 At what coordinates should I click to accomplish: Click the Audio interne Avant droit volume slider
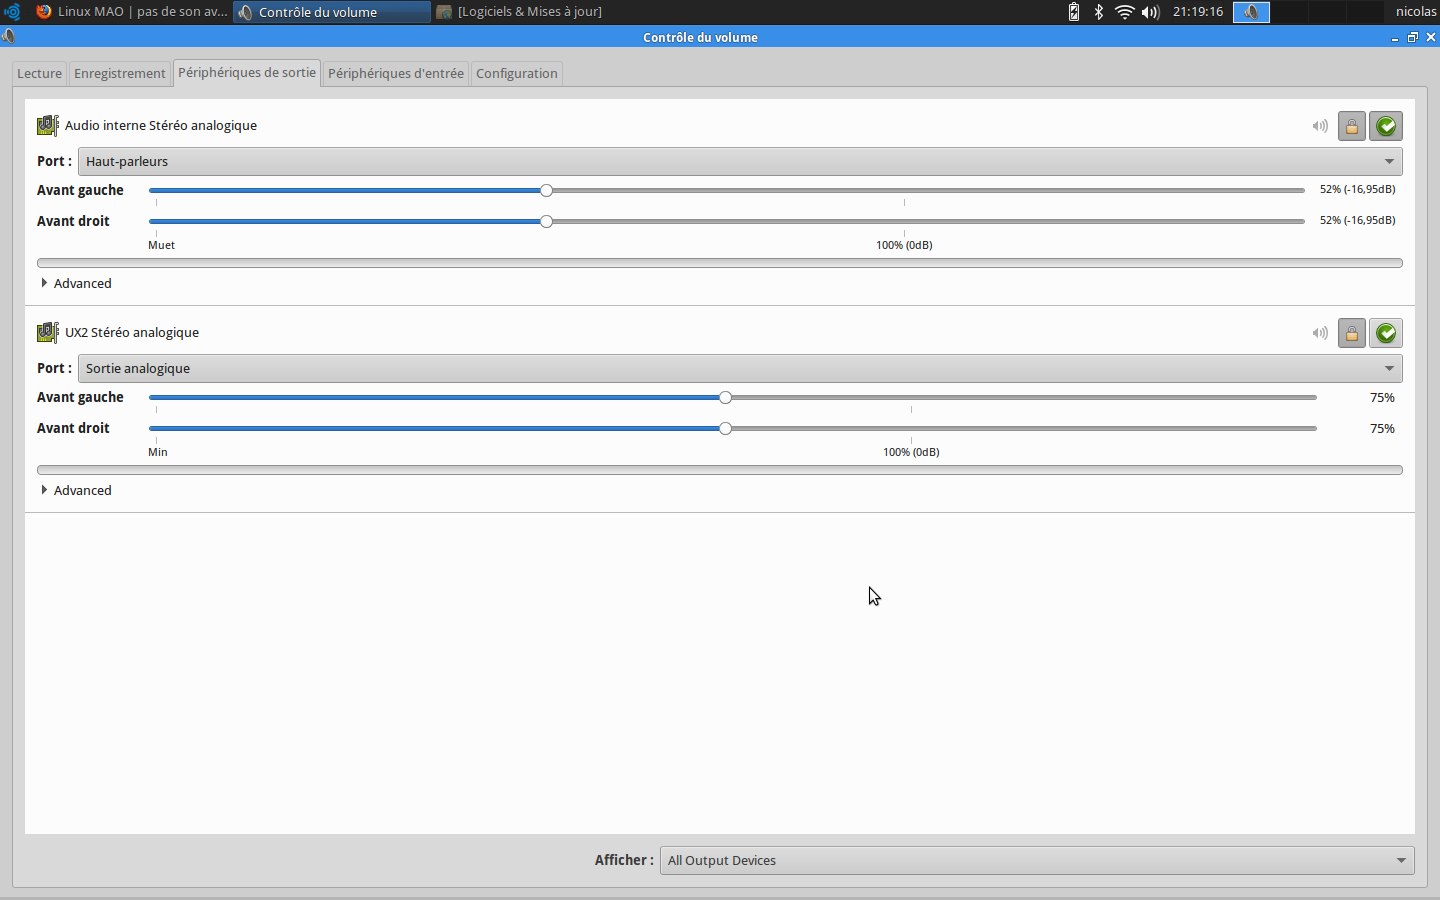(727, 221)
